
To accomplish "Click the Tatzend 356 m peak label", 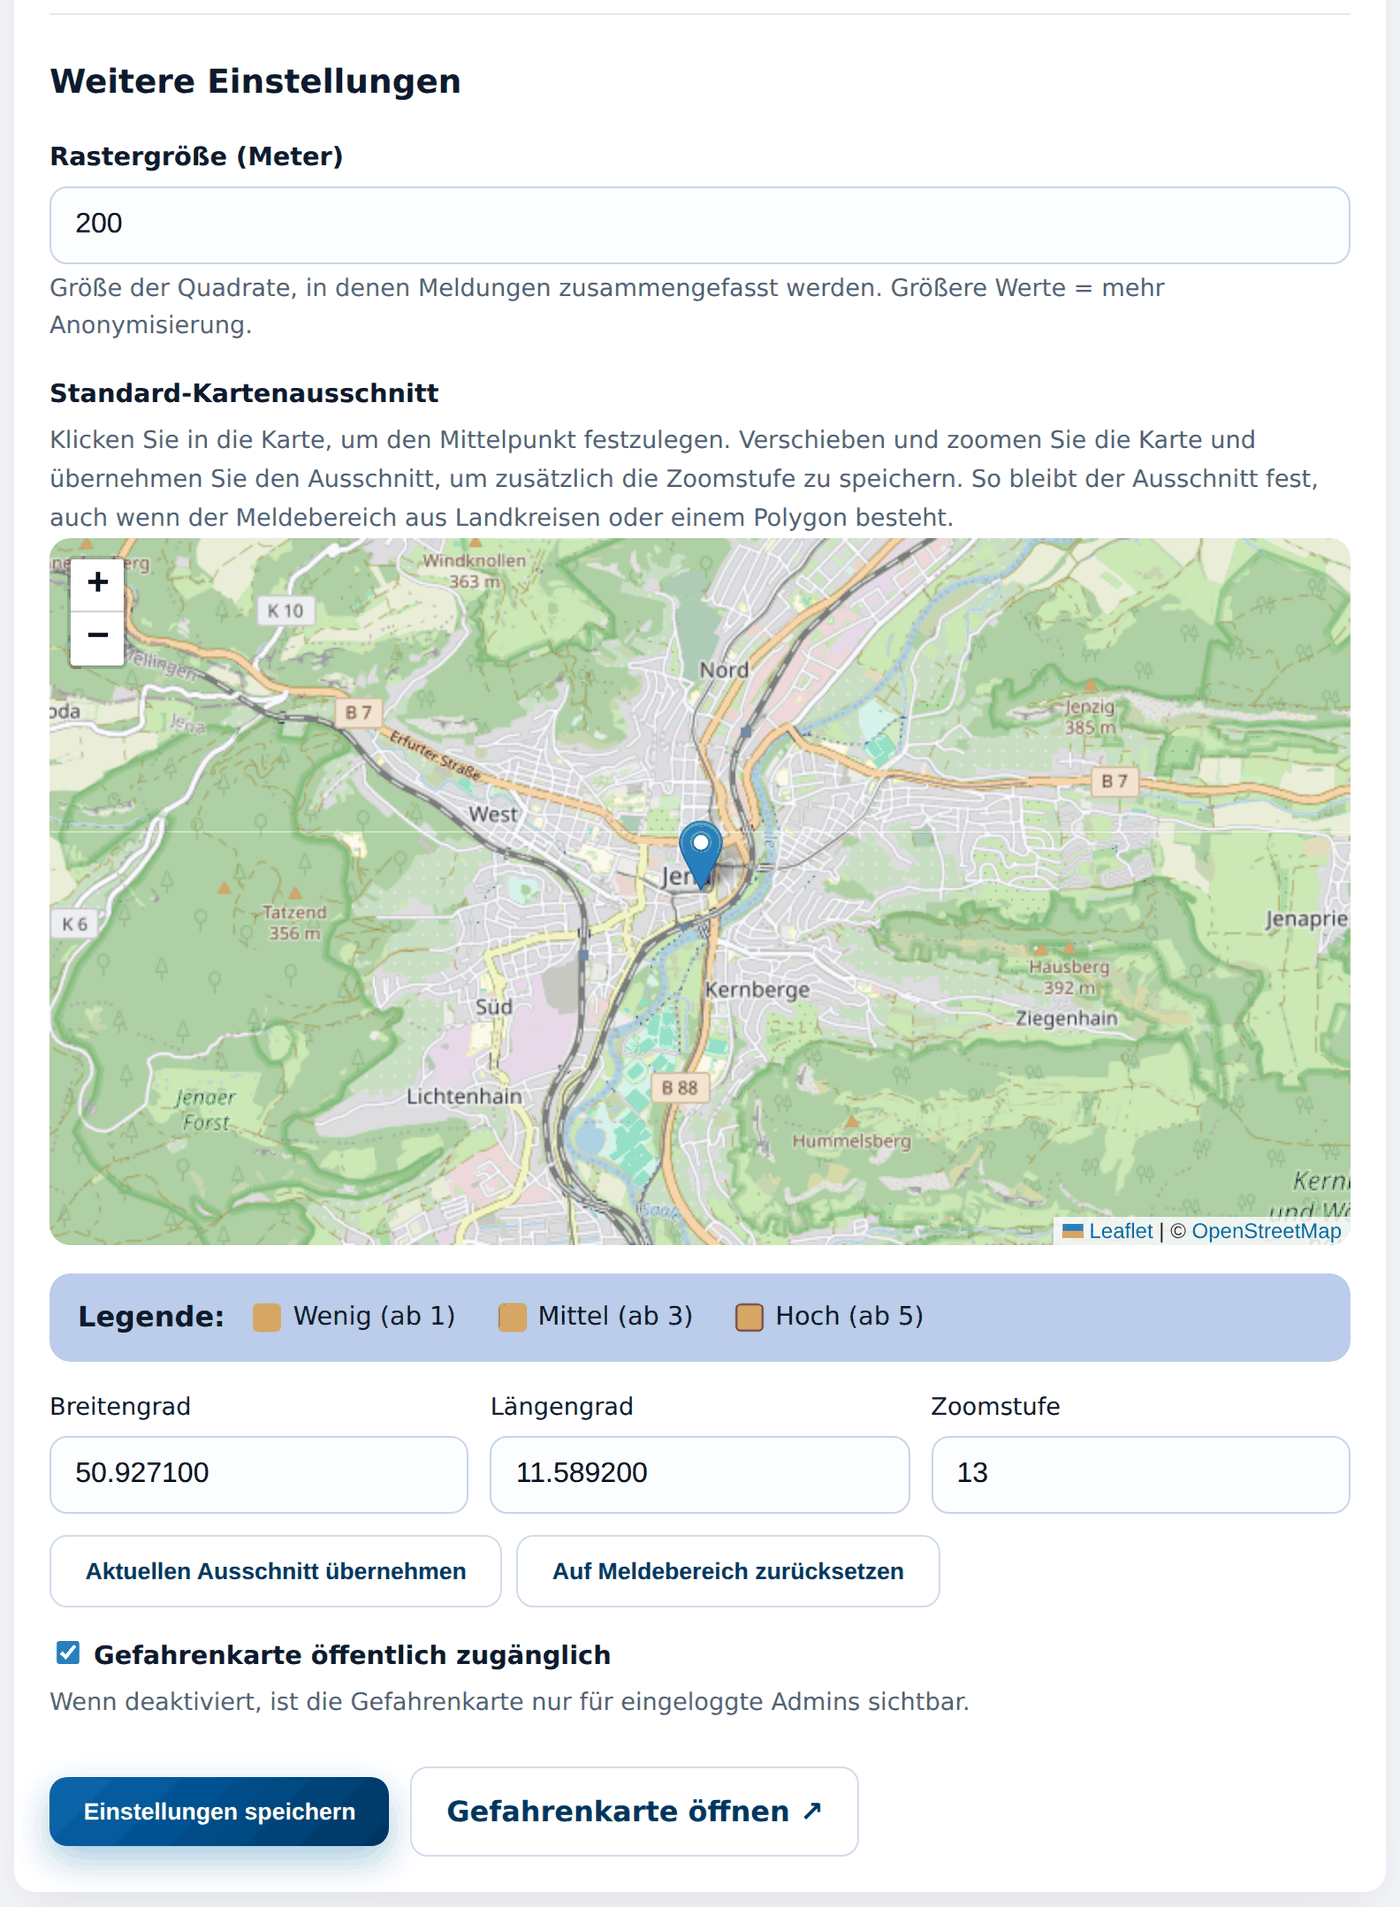I will click(x=295, y=922).
